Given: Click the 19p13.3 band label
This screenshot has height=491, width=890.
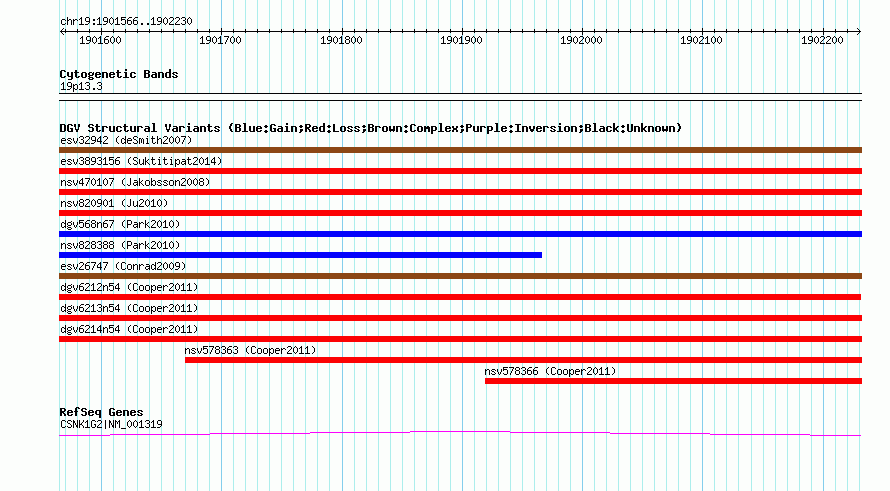Looking at the screenshot, I should pyautogui.click(x=81, y=86).
